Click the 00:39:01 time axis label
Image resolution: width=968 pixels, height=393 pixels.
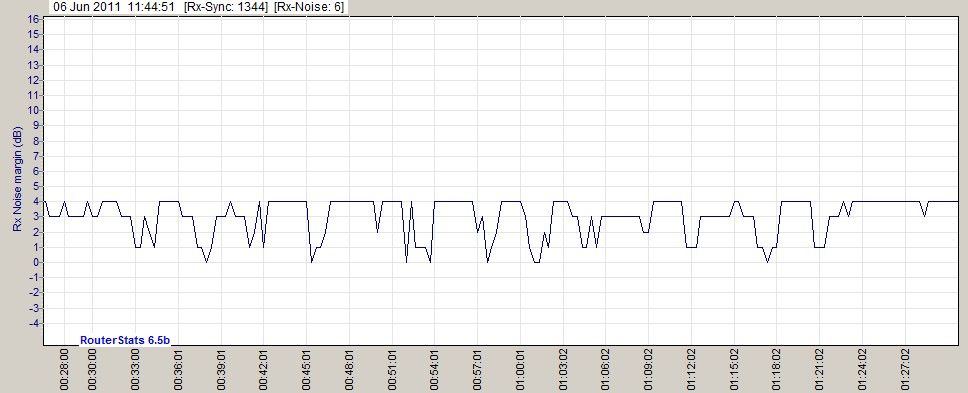click(x=221, y=369)
